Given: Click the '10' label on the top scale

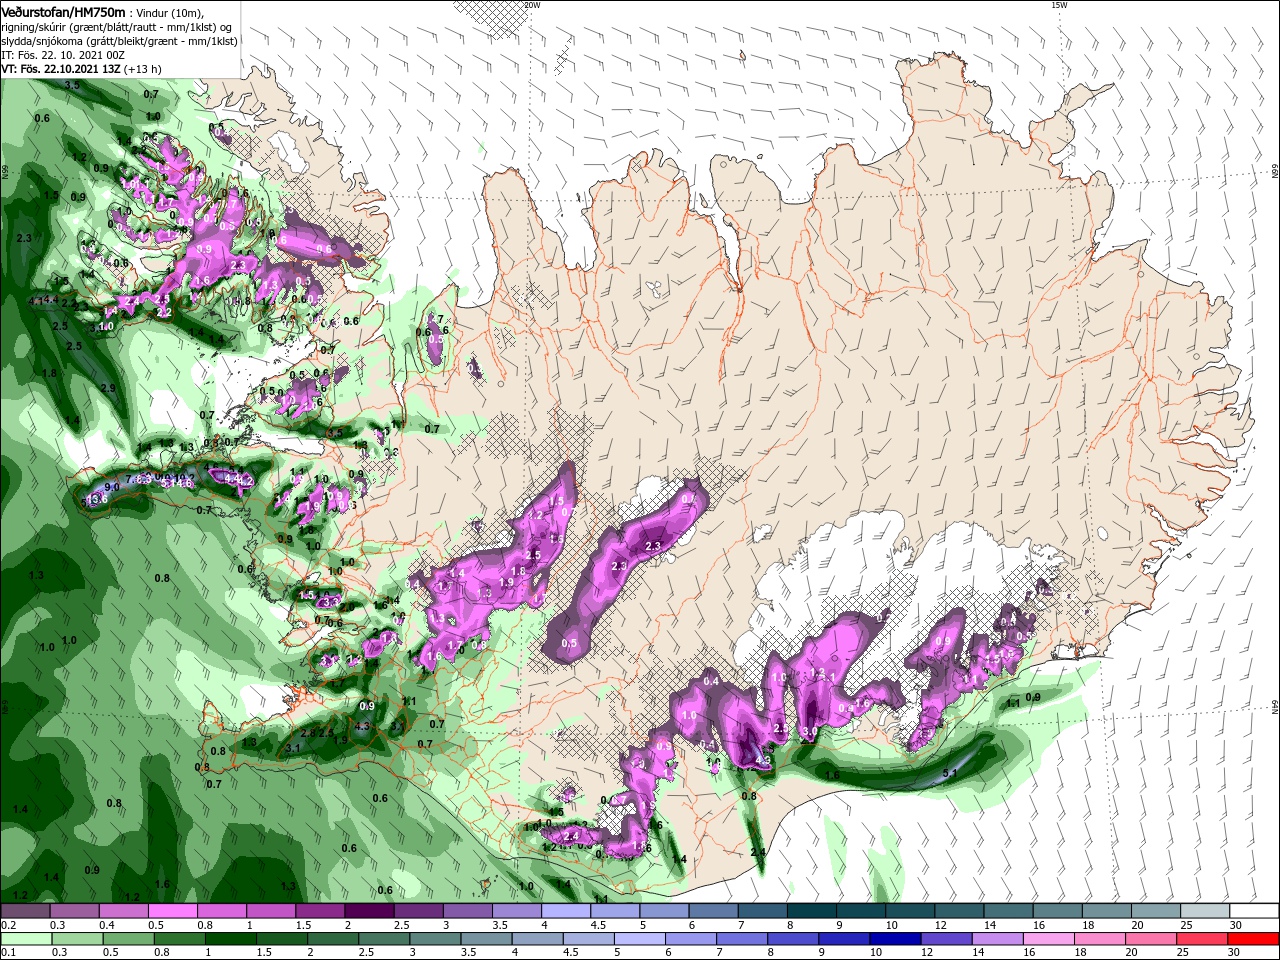Looking at the screenshot, I should coord(891,925).
